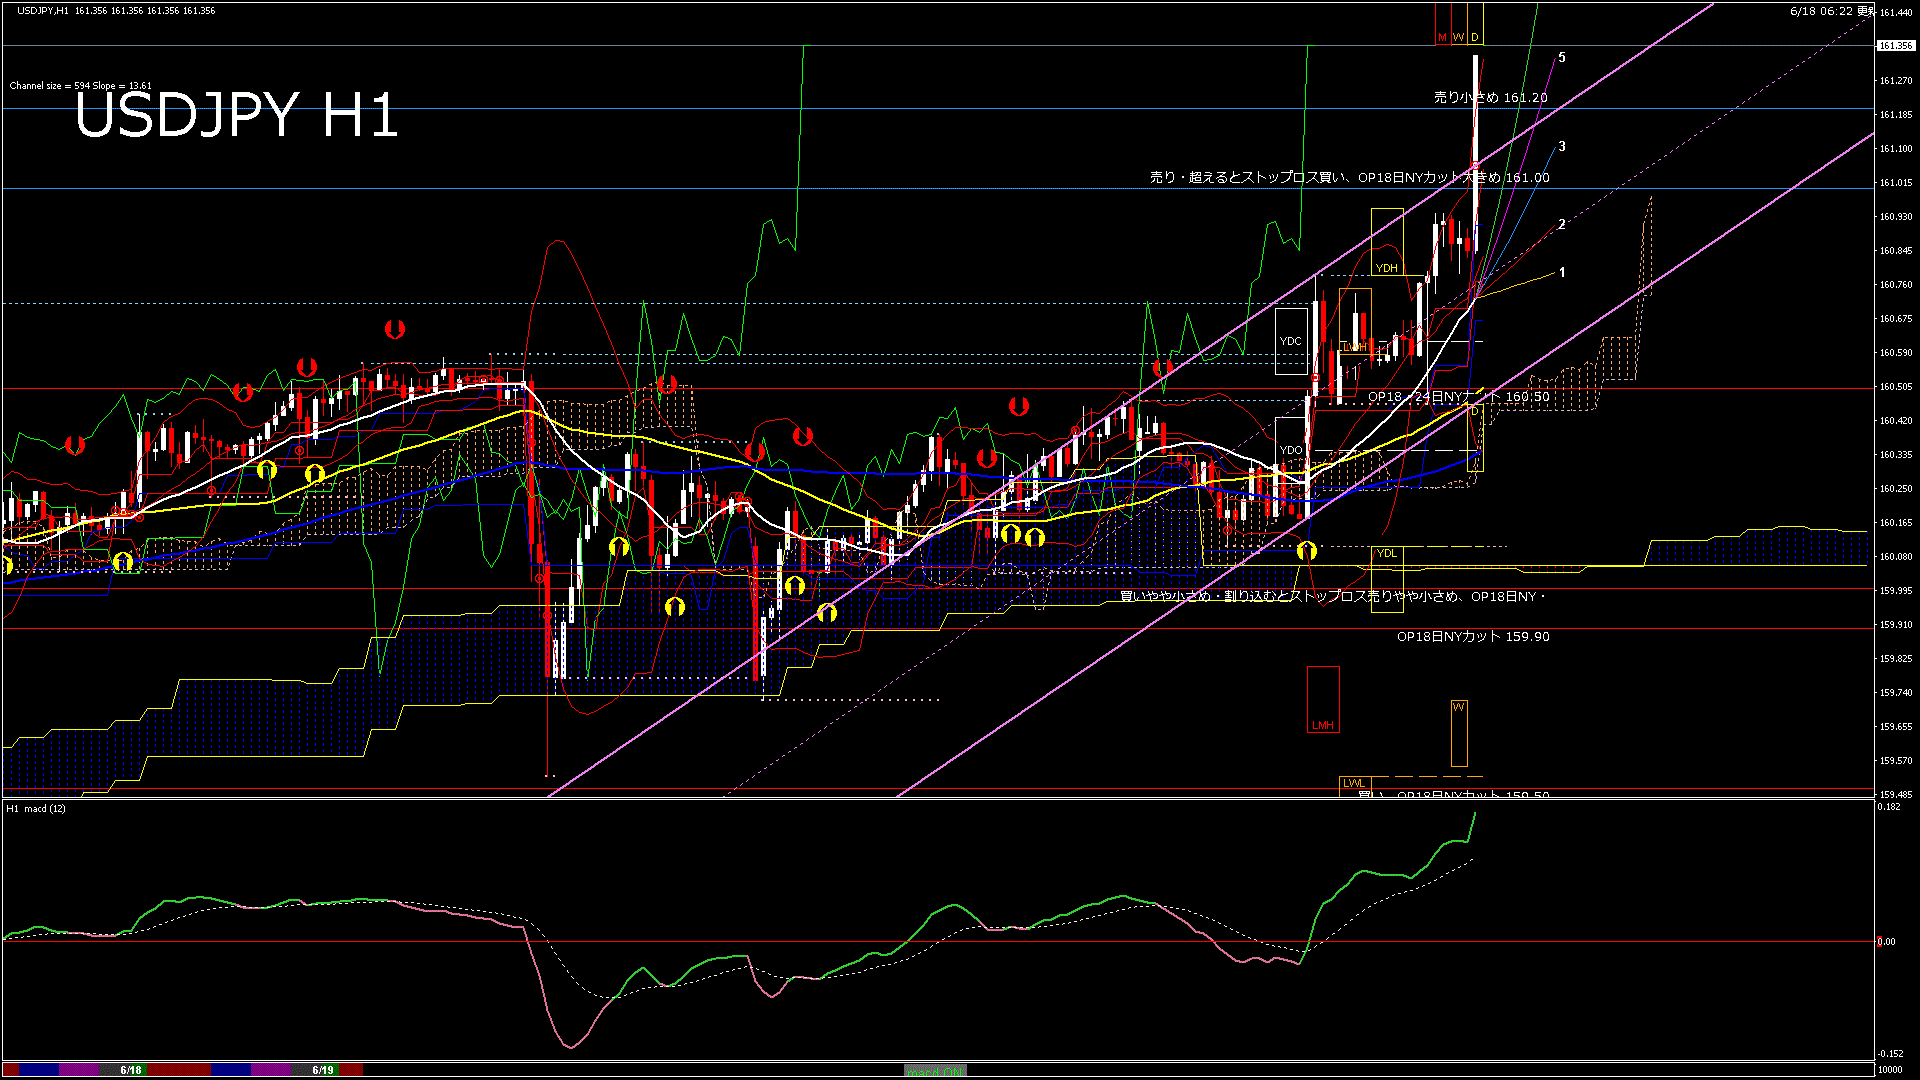The width and height of the screenshot is (1920, 1080).
Task: Click the 160.505 price axis value
Action: coord(1896,386)
